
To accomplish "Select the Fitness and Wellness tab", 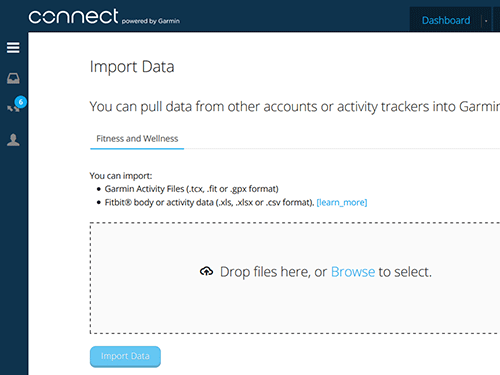I will point(137,139).
